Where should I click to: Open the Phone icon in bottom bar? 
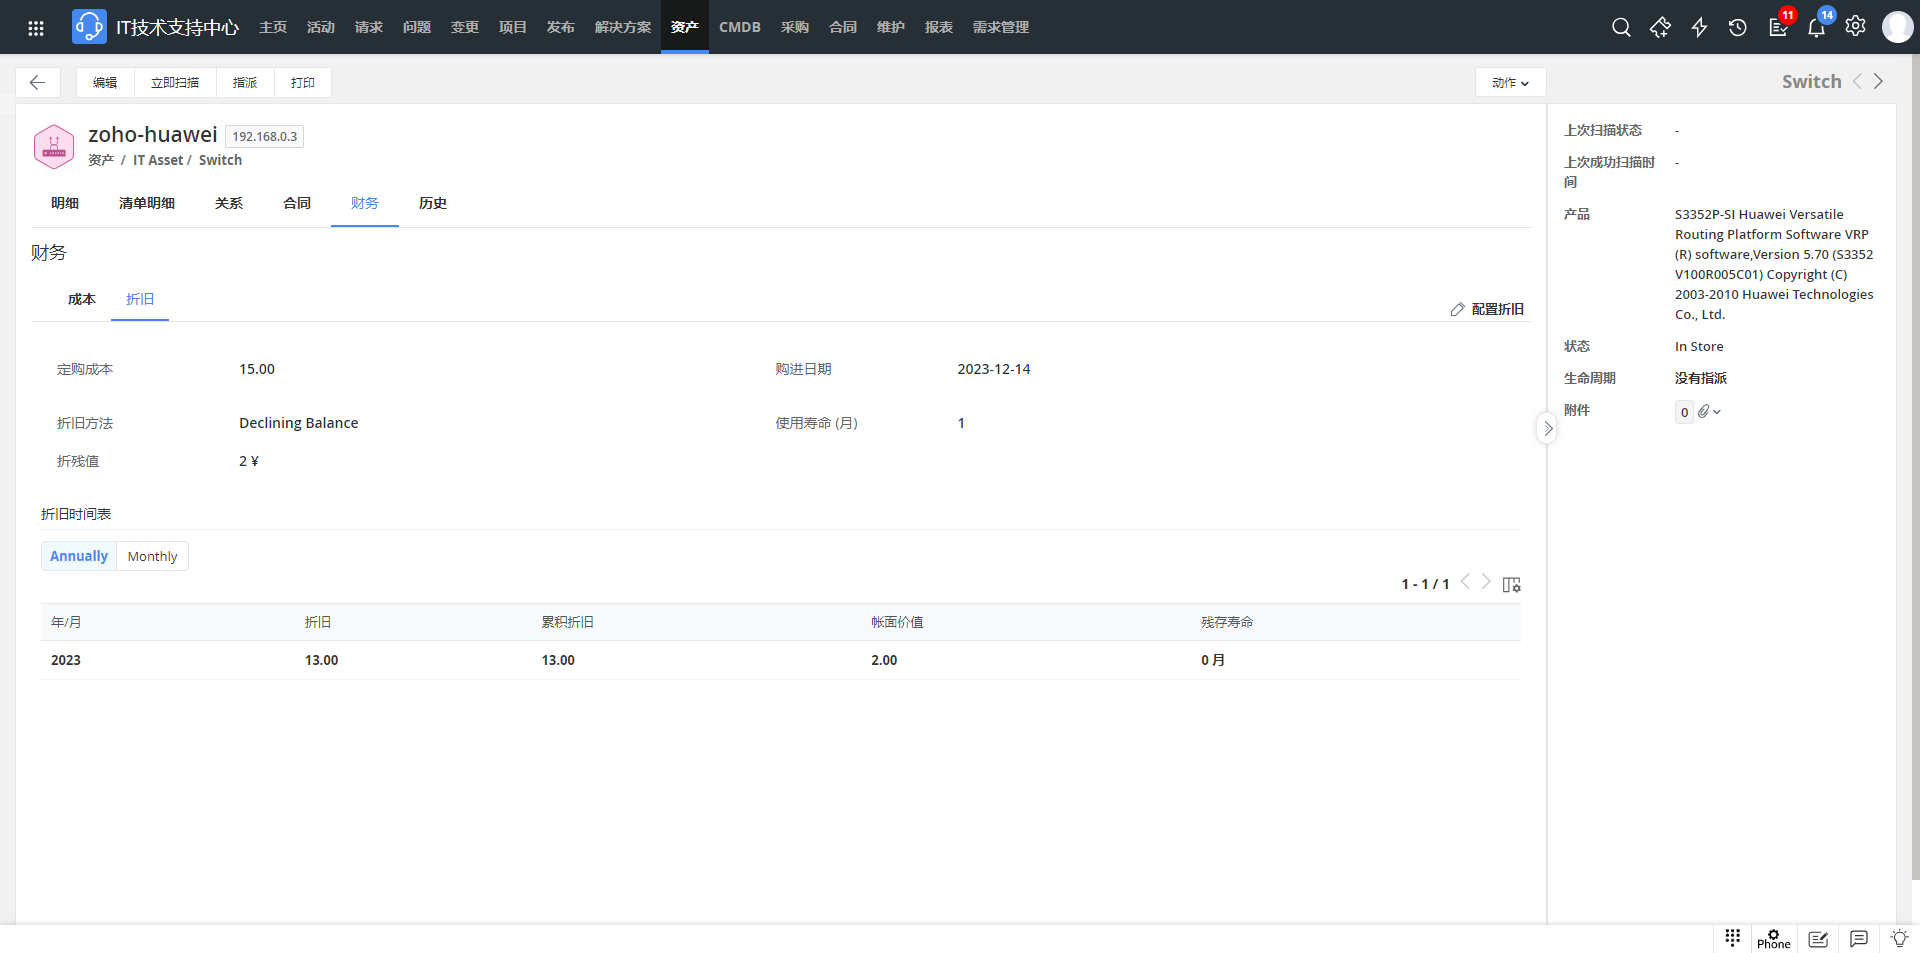(1773, 938)
